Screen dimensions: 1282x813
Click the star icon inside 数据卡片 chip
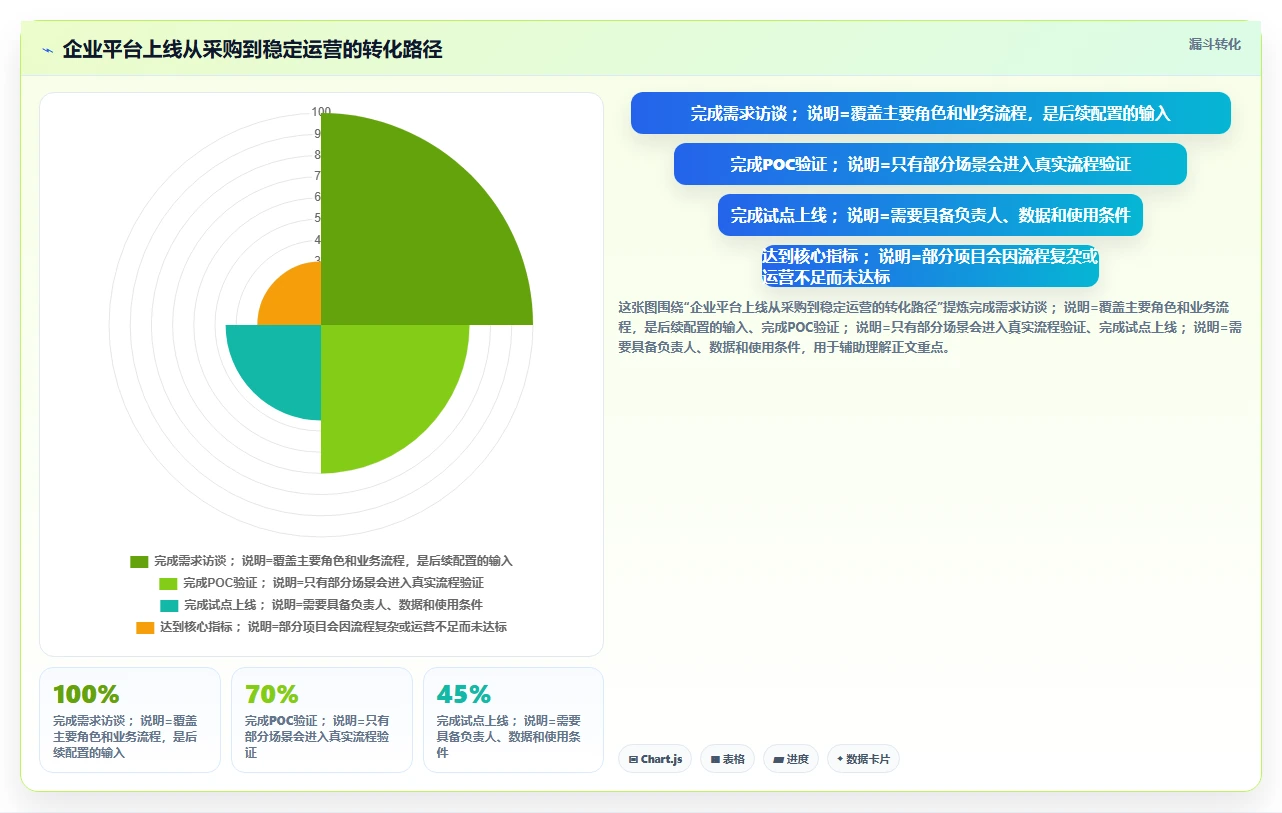(x=840, y=759)
